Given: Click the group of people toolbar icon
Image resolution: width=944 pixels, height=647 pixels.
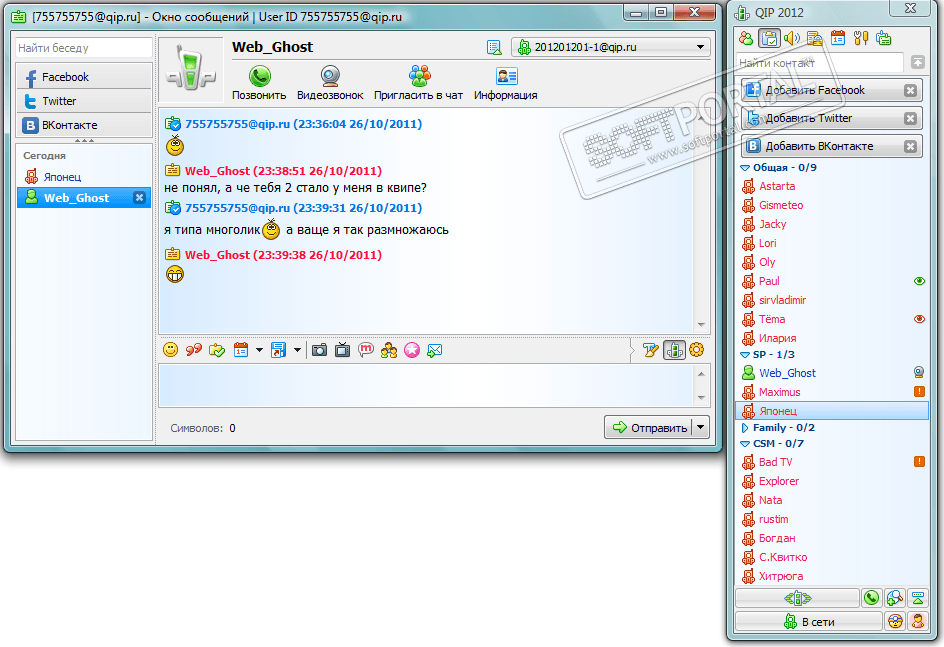Looking at the screenshot, I should tap(388, 350).
